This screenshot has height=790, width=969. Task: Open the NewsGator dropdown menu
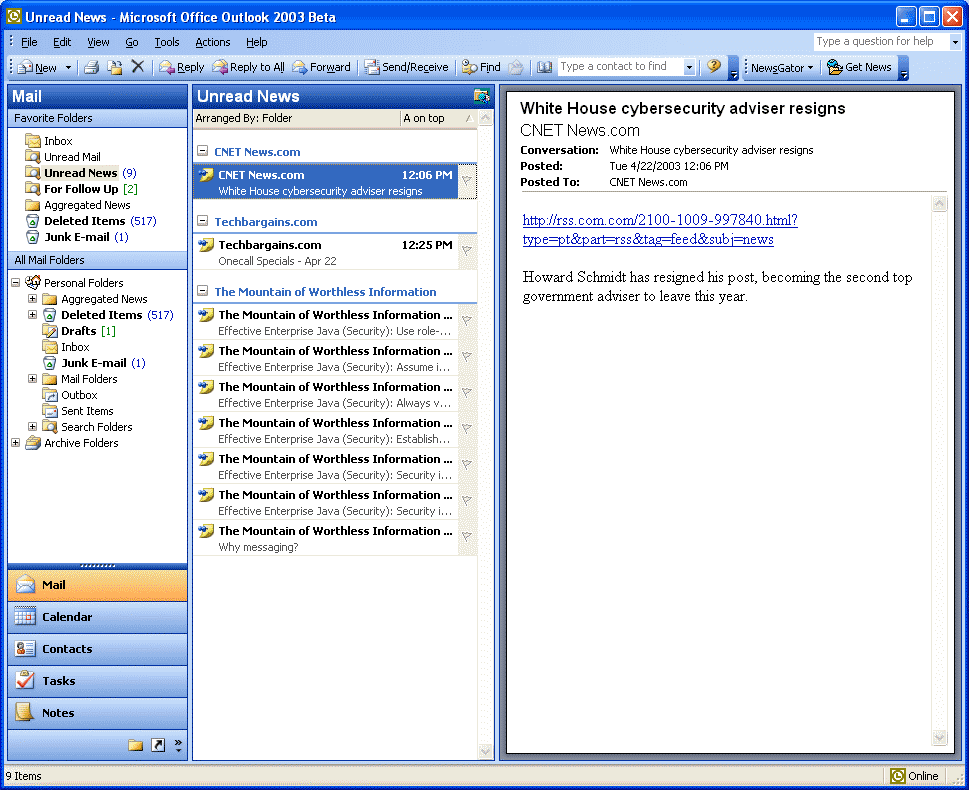click(x=782, y=67)
